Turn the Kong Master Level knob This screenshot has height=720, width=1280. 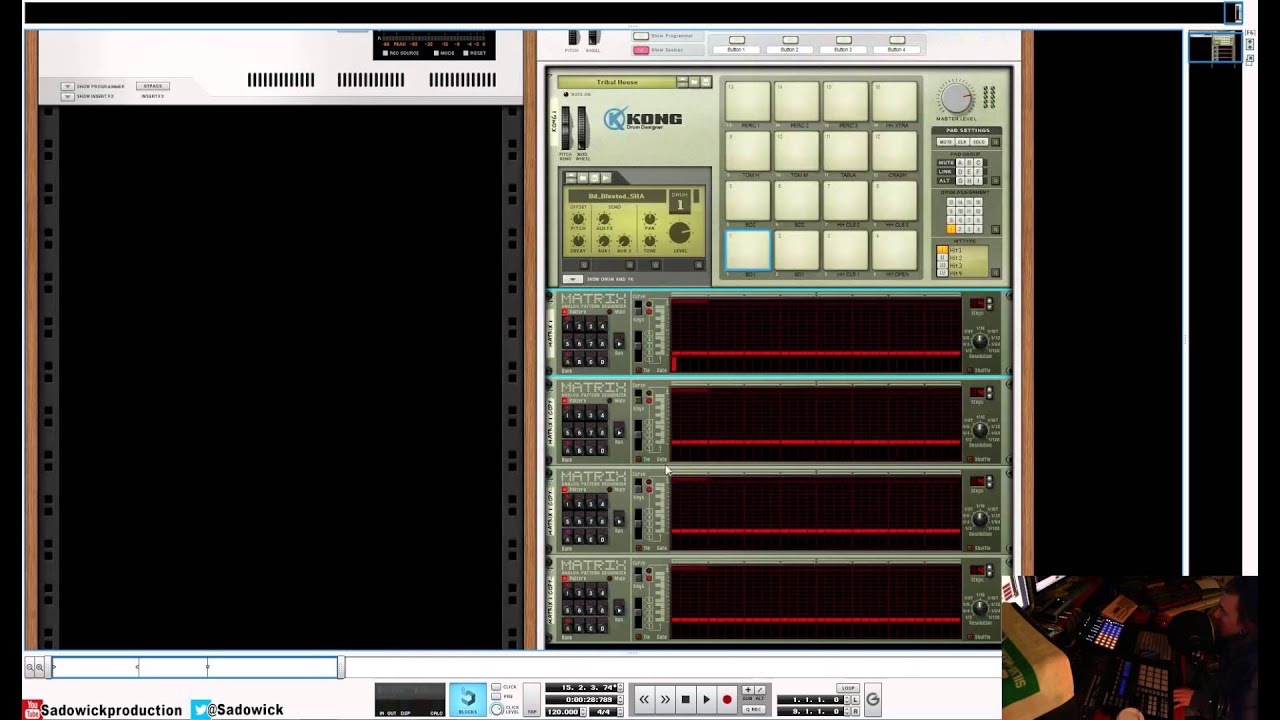tap(956, 98)
